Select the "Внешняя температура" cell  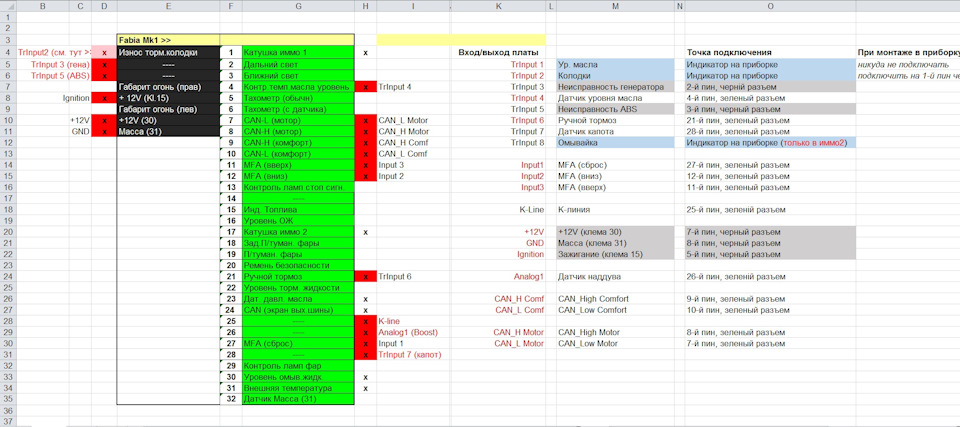click(298, 388)
